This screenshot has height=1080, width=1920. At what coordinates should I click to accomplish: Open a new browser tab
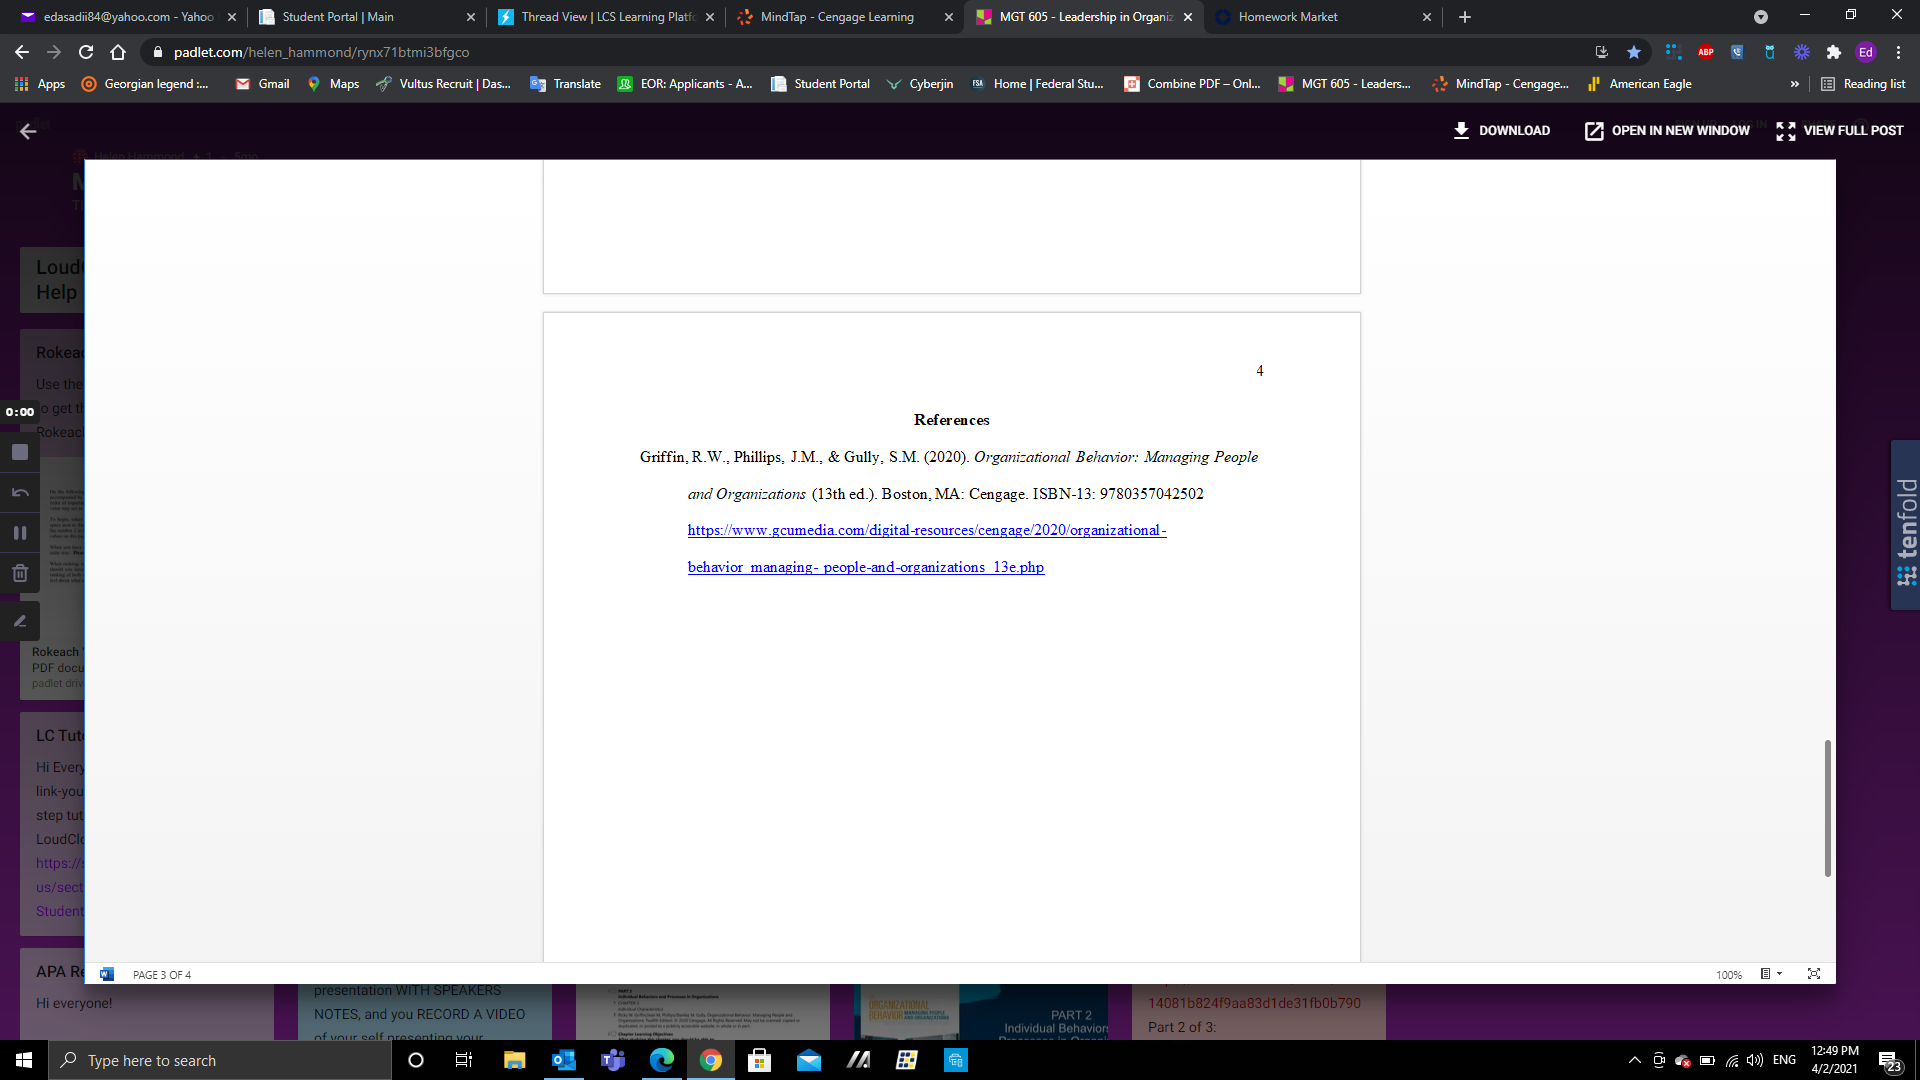pos(1465,17)
